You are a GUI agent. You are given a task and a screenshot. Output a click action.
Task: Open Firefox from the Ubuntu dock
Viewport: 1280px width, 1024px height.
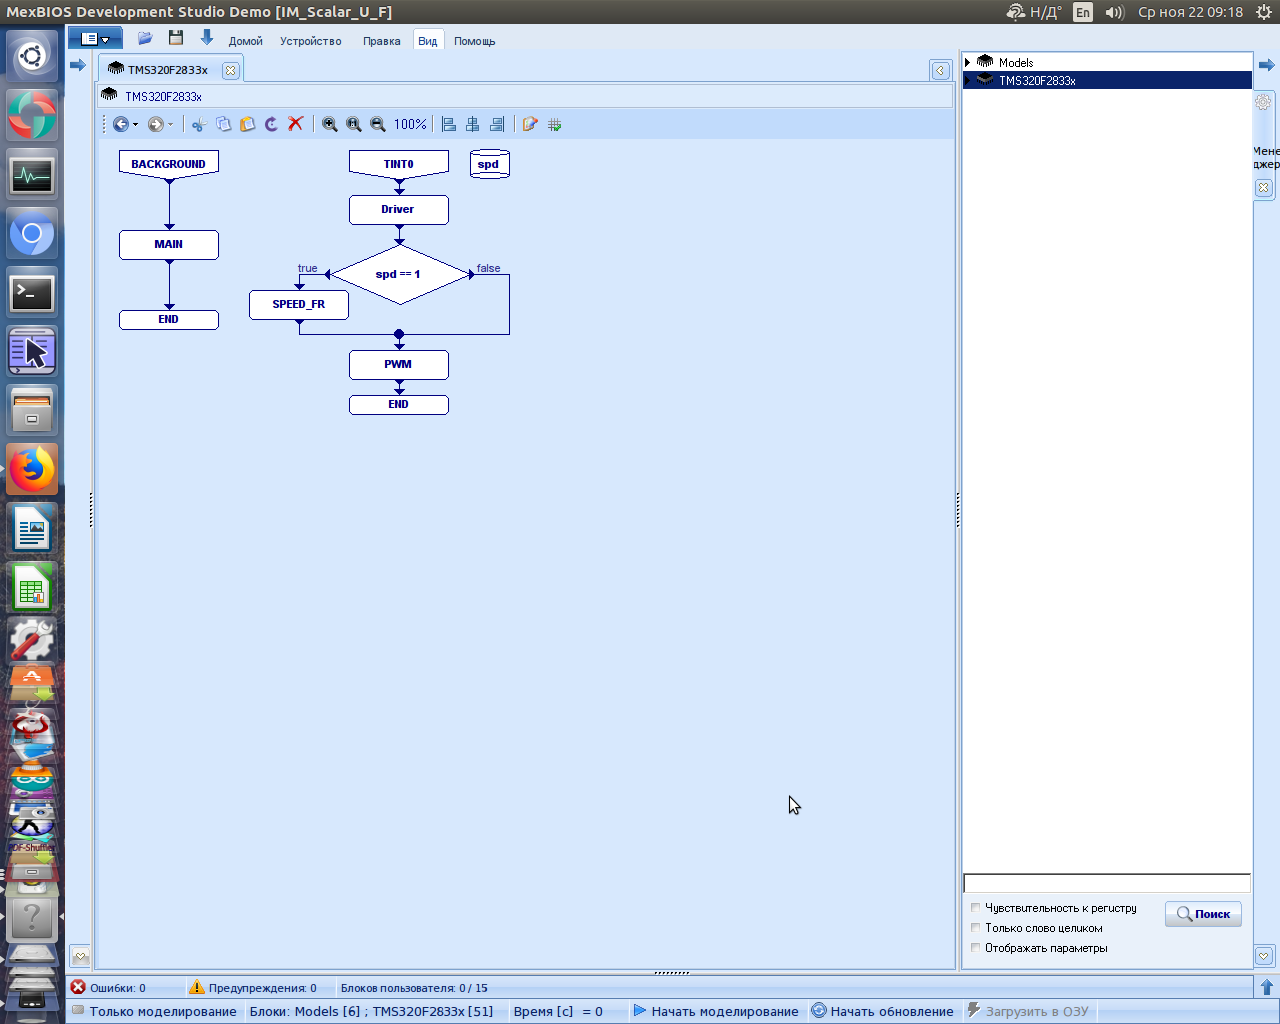[x=32, y=469]
